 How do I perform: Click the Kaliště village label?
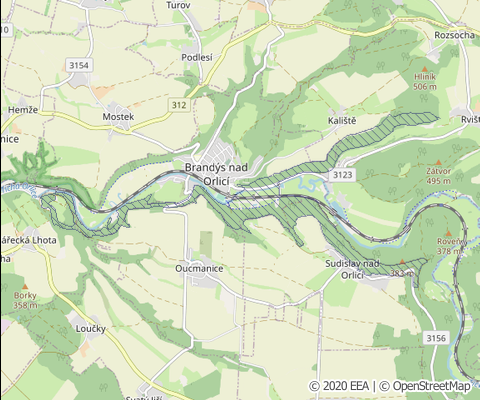[342, 121]
